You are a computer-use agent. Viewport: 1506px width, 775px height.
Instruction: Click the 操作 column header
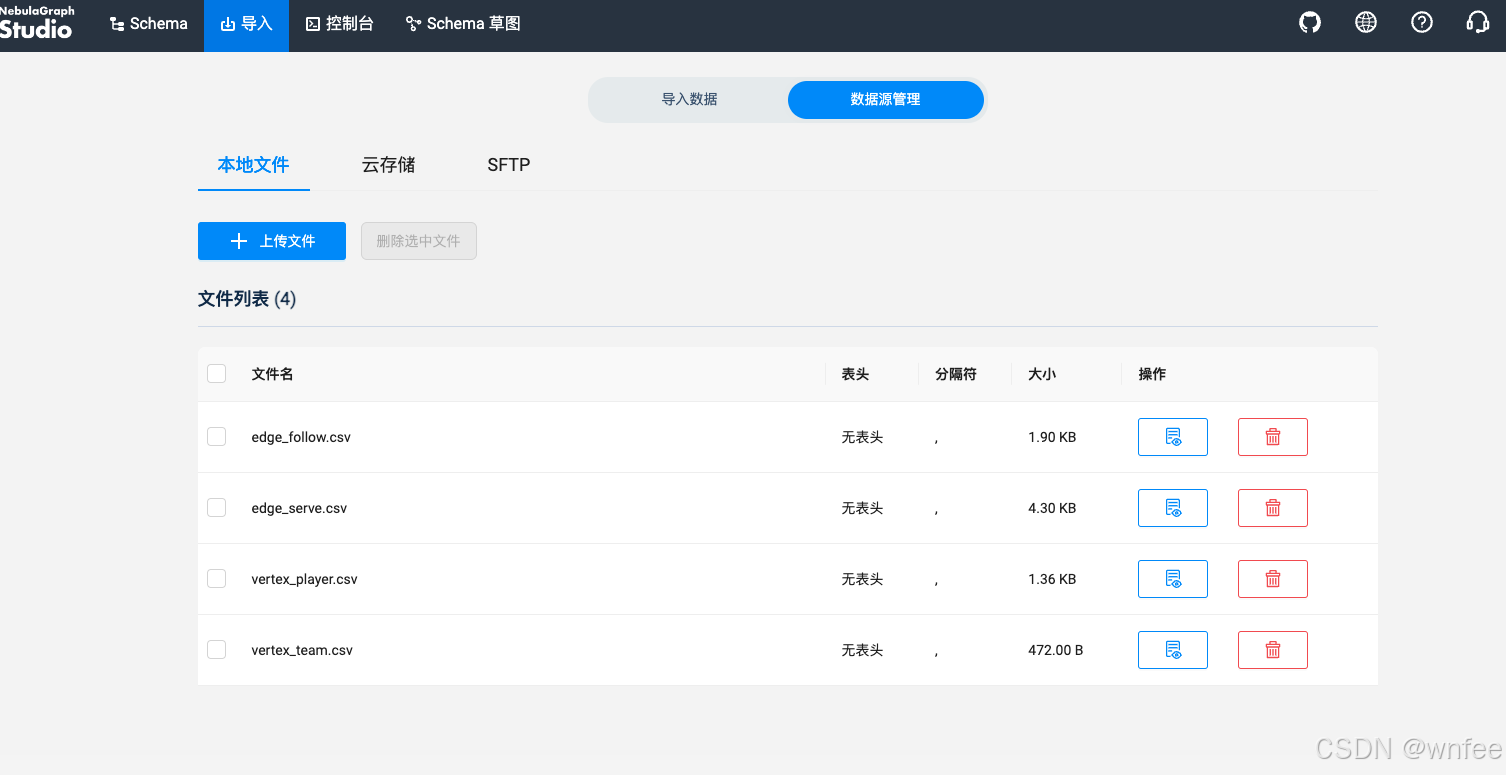coord(1152,374)
